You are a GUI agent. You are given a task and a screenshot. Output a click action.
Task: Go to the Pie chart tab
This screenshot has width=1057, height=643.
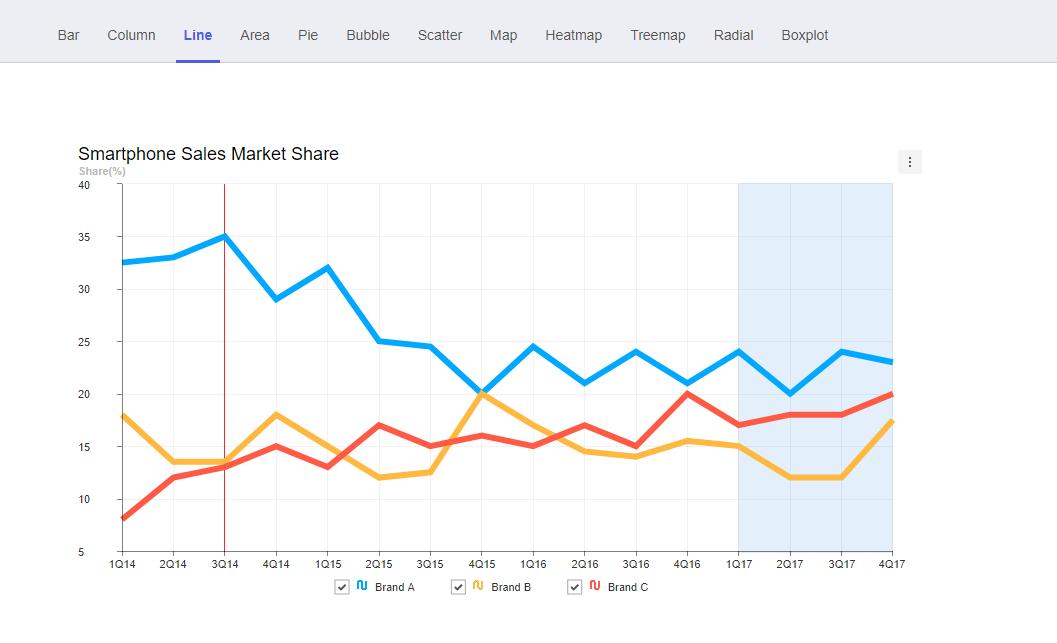click(308, 35)
